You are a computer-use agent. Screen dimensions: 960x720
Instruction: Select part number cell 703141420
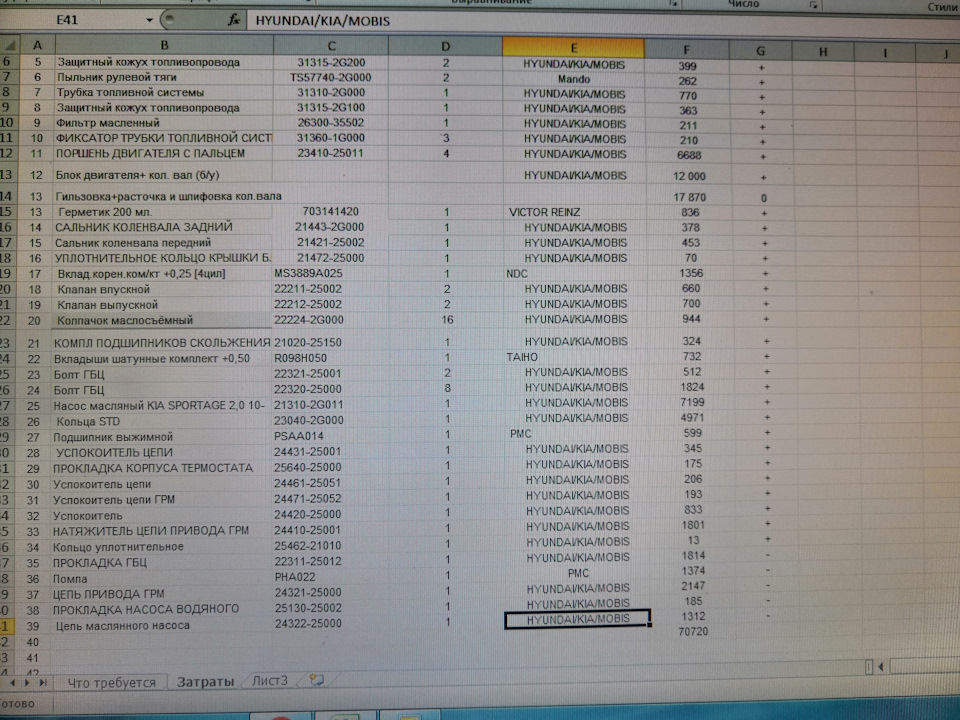pos(331,211)
